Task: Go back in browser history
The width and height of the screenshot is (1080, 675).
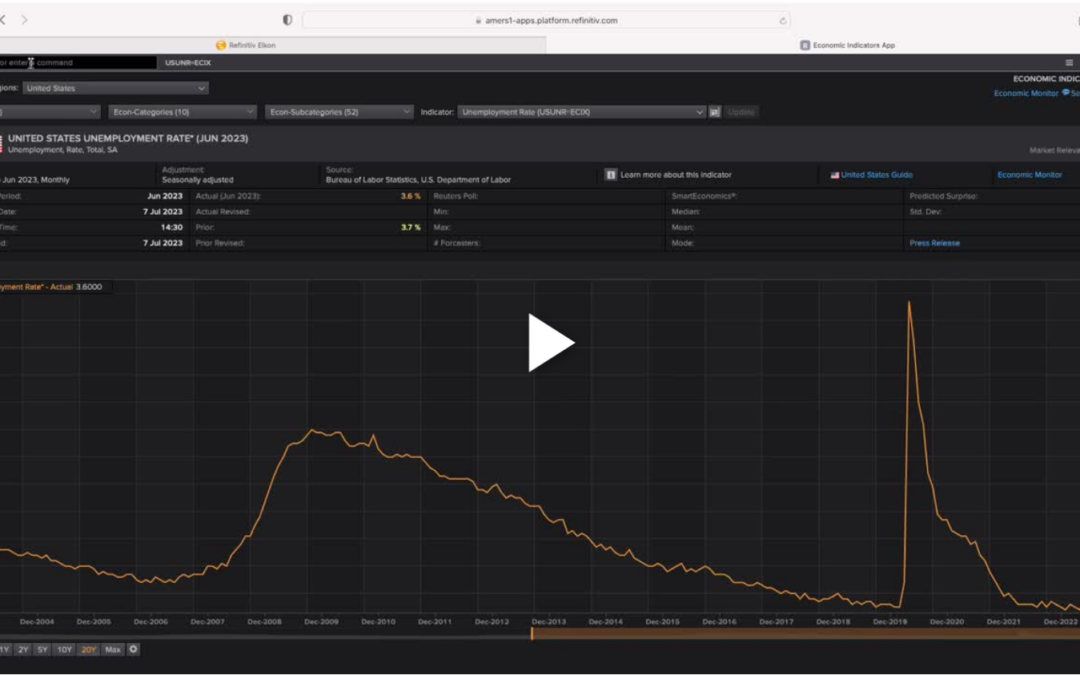Action: (3, 20)
